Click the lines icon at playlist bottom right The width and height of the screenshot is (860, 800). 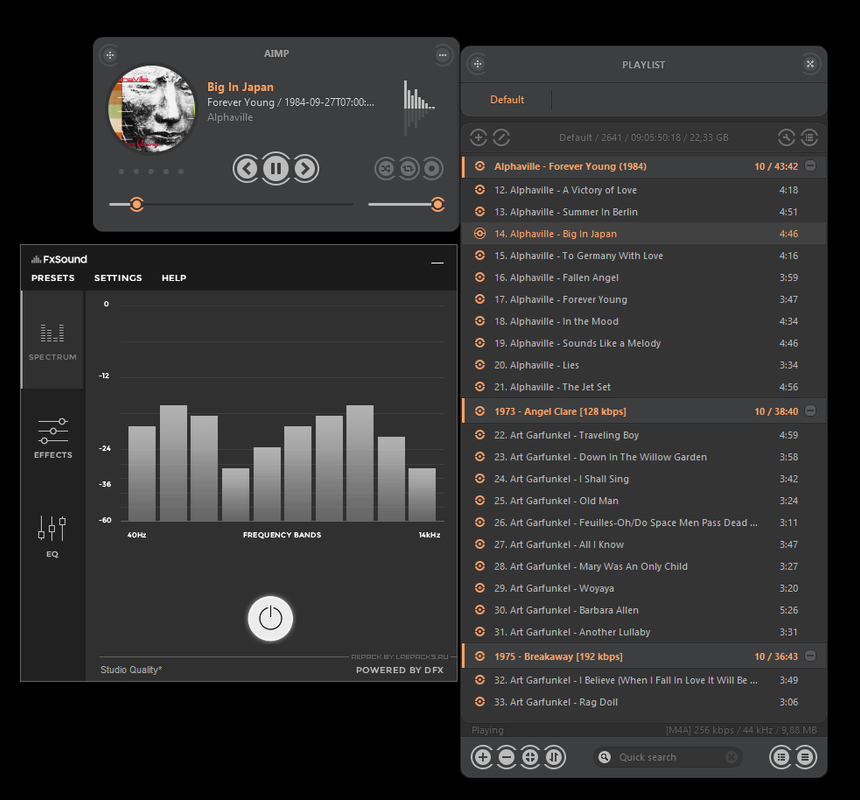[x=805, y=757]
